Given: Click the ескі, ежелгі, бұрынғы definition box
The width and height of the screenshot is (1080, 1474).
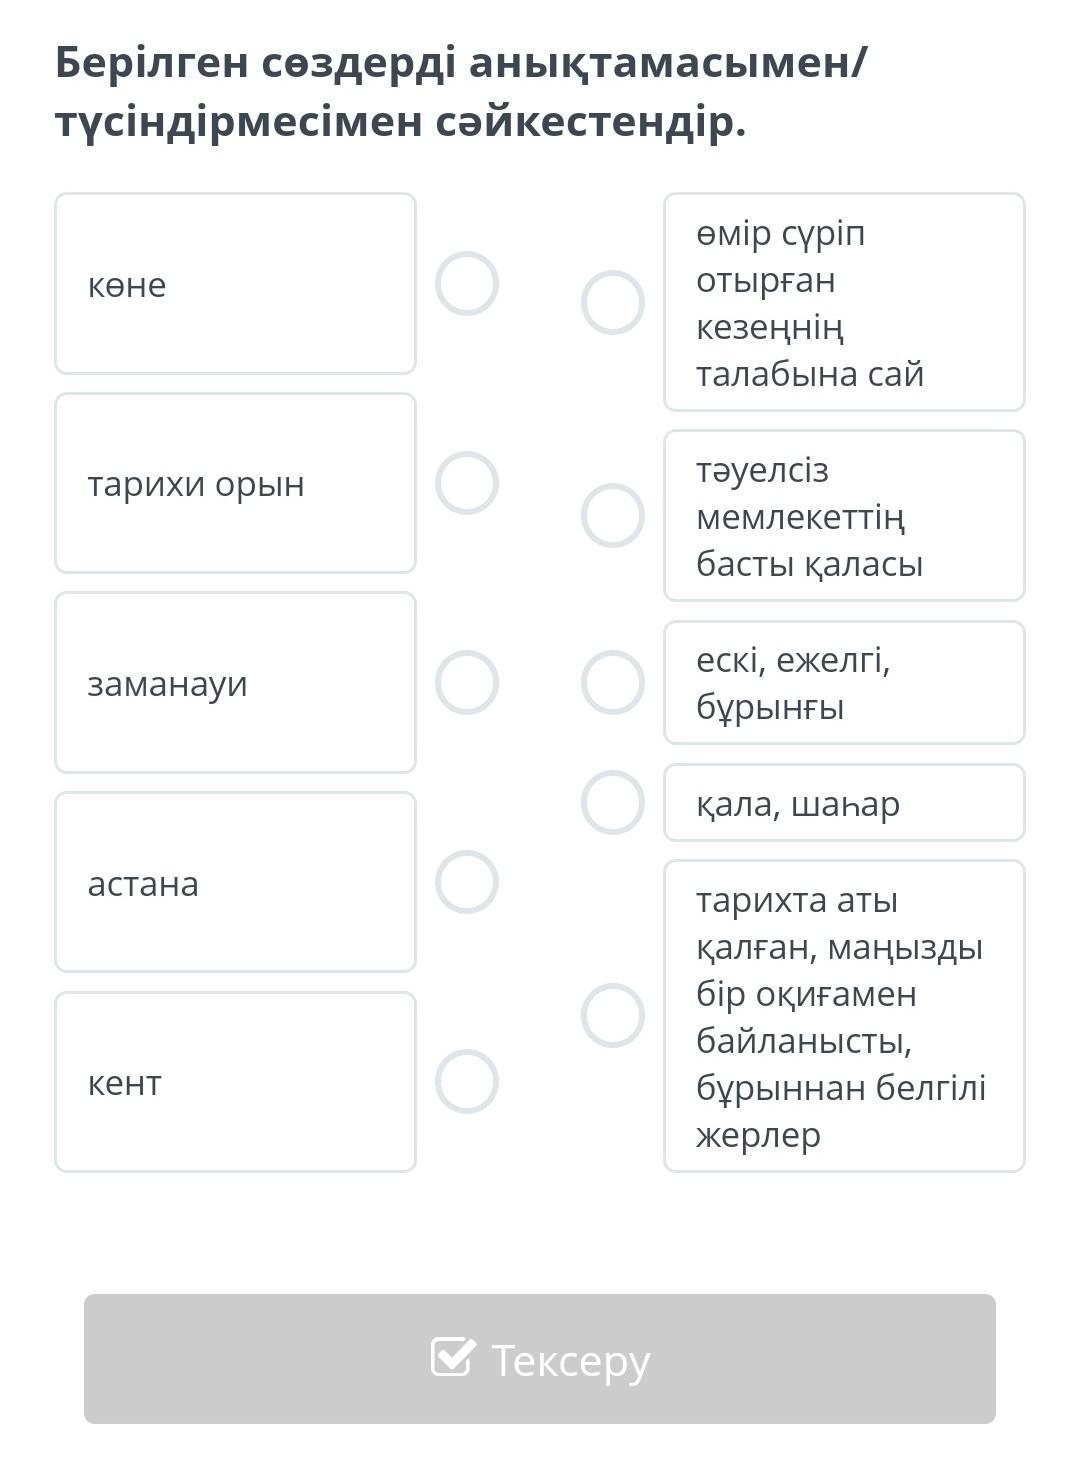Looking at the screenshot, I should pyautogui.click(x=844, y=683).
